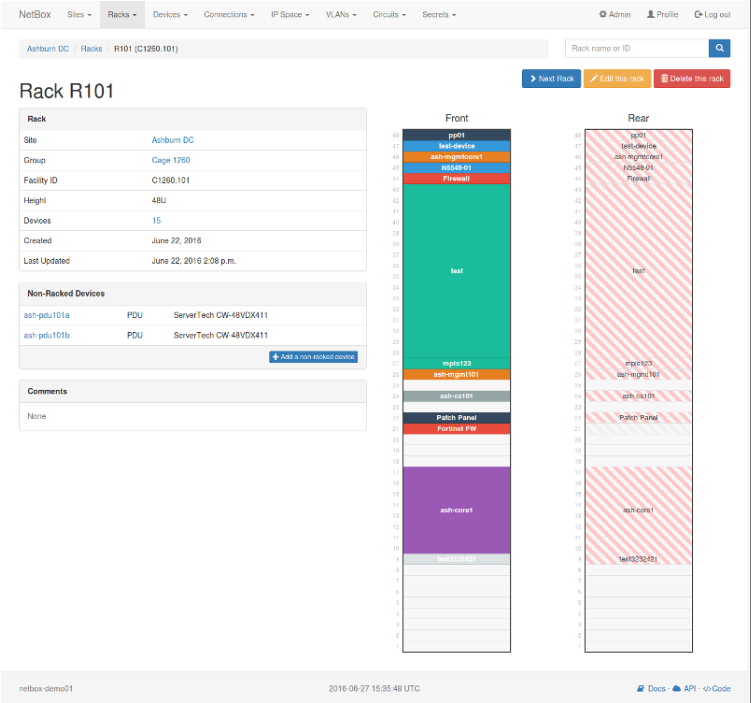751x703 pixels.
Task: Select test3232421 in front elevation
Action: 456,559
